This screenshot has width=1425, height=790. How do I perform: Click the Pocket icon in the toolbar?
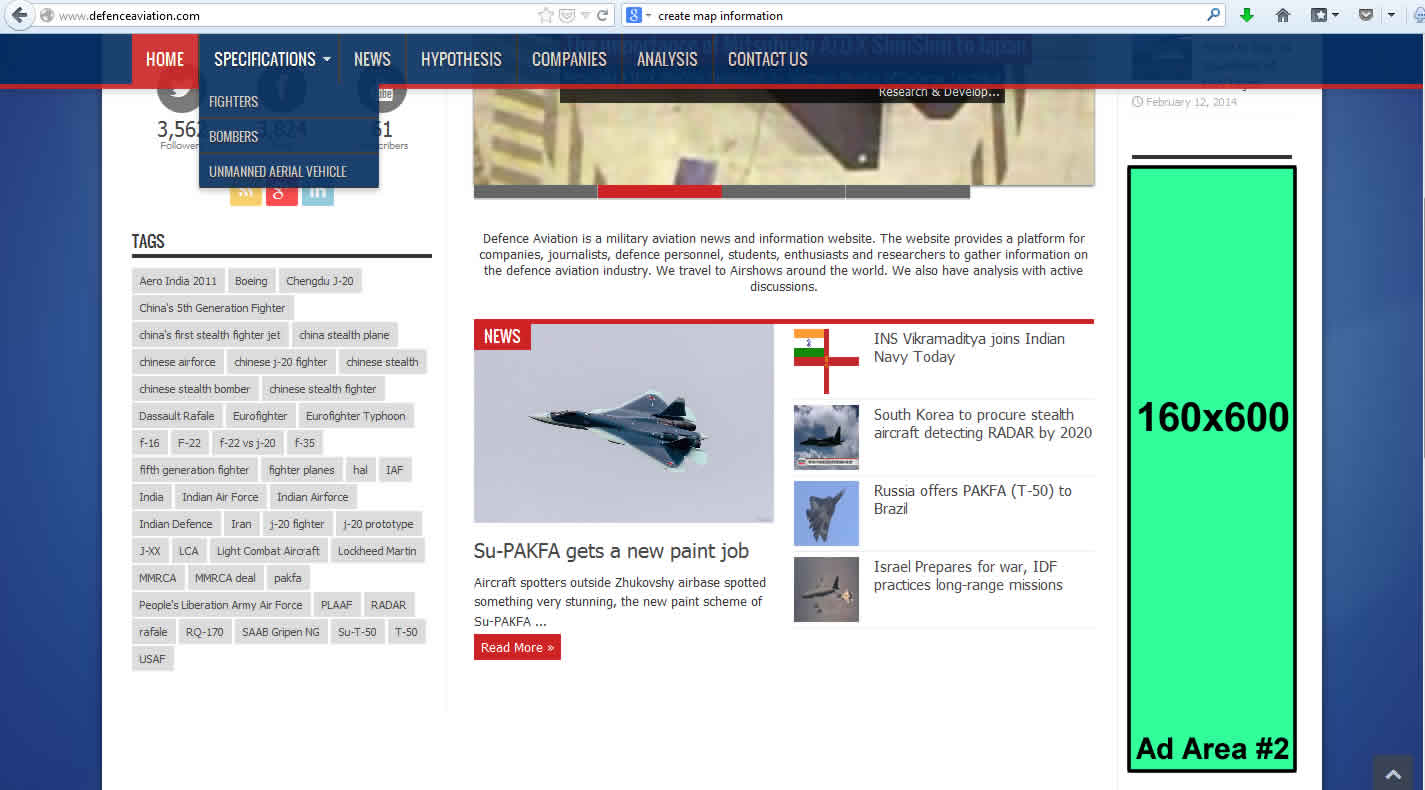[1366, 15]
